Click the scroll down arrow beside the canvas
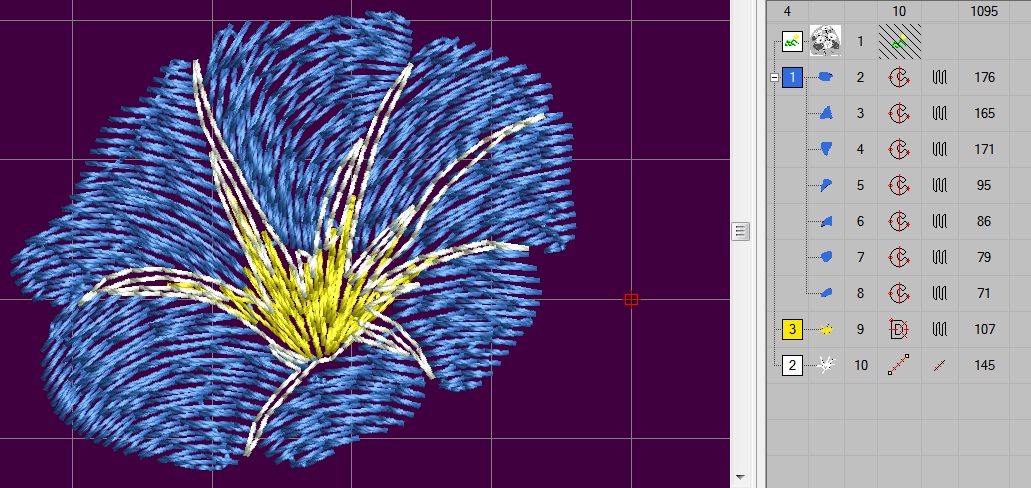The width and height of the screenshot is (1031, 488). (x=740, y=477)
